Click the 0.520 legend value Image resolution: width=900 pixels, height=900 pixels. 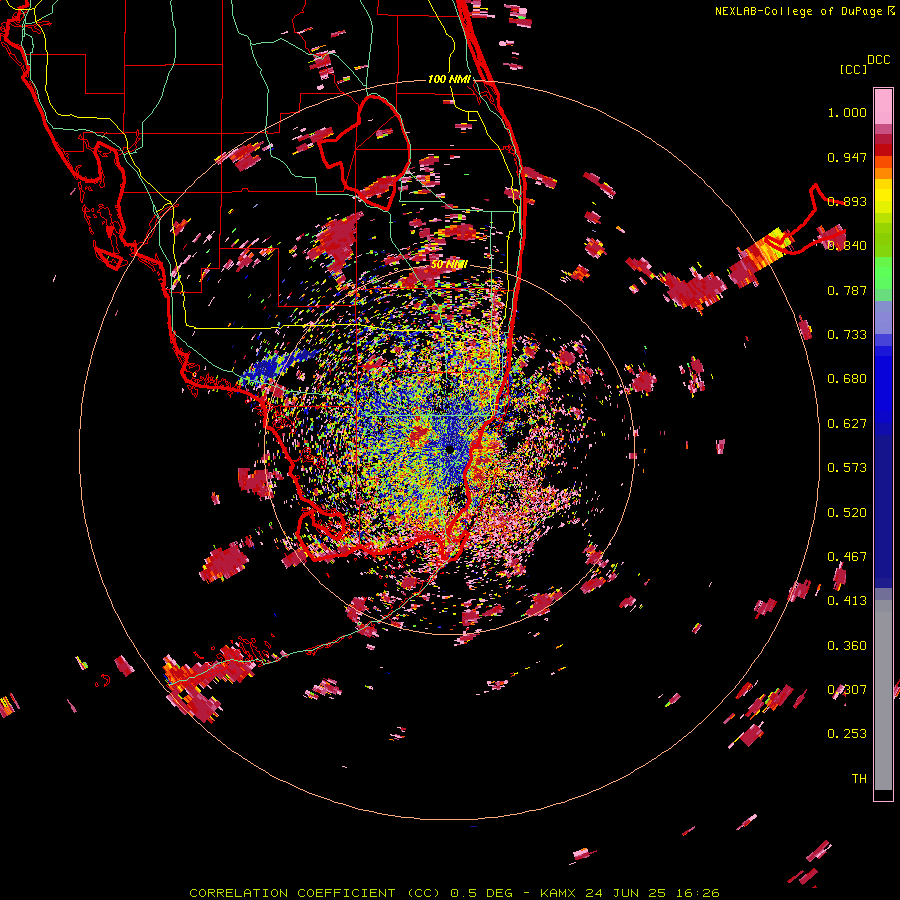click(847, 513)
